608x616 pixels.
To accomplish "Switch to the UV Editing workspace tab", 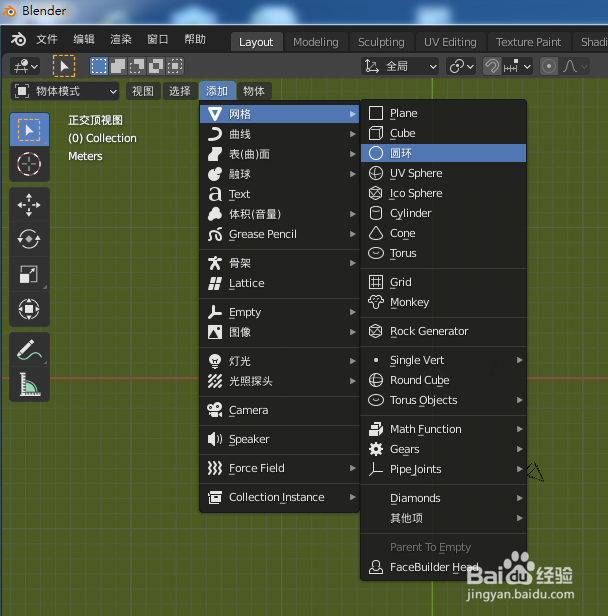I will pyautogui.click(x=450, y=42).
